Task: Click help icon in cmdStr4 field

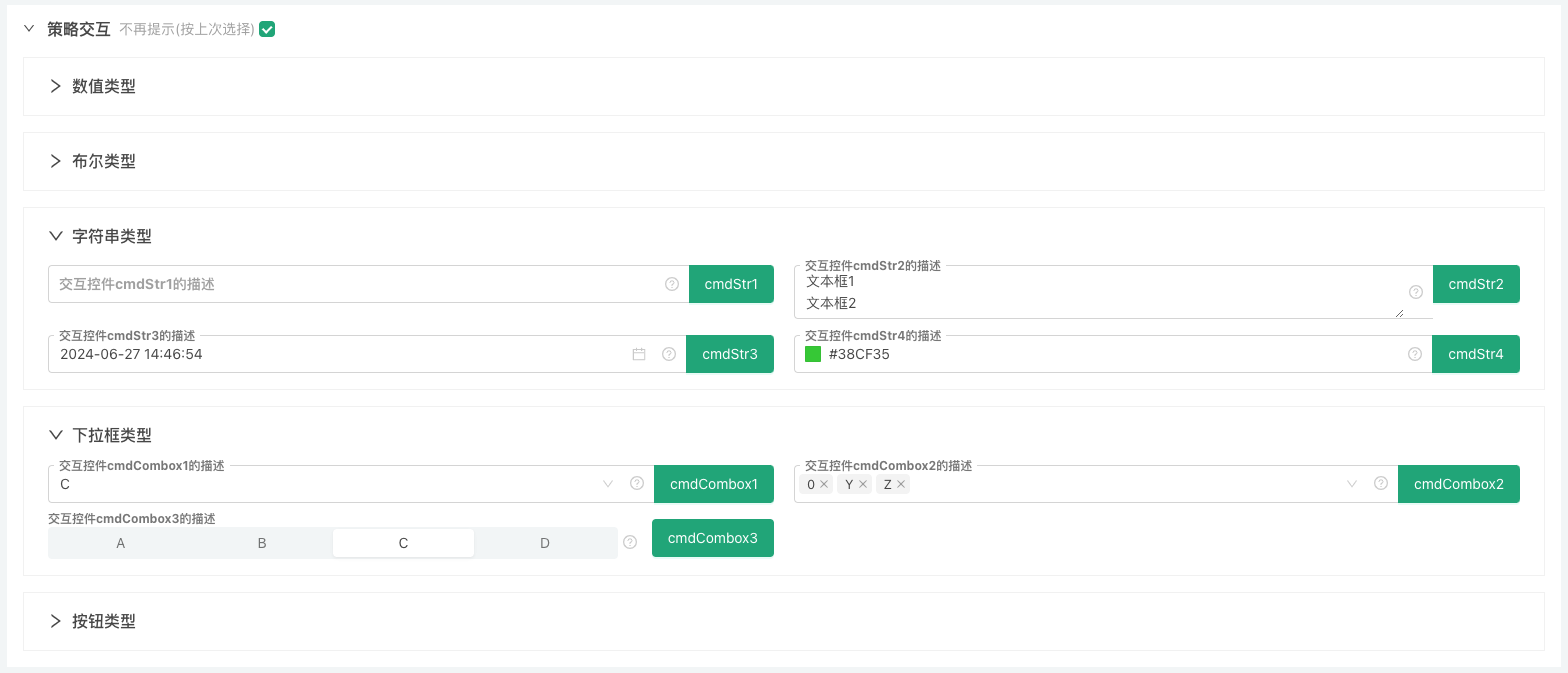Action: tap(1415, 354)
